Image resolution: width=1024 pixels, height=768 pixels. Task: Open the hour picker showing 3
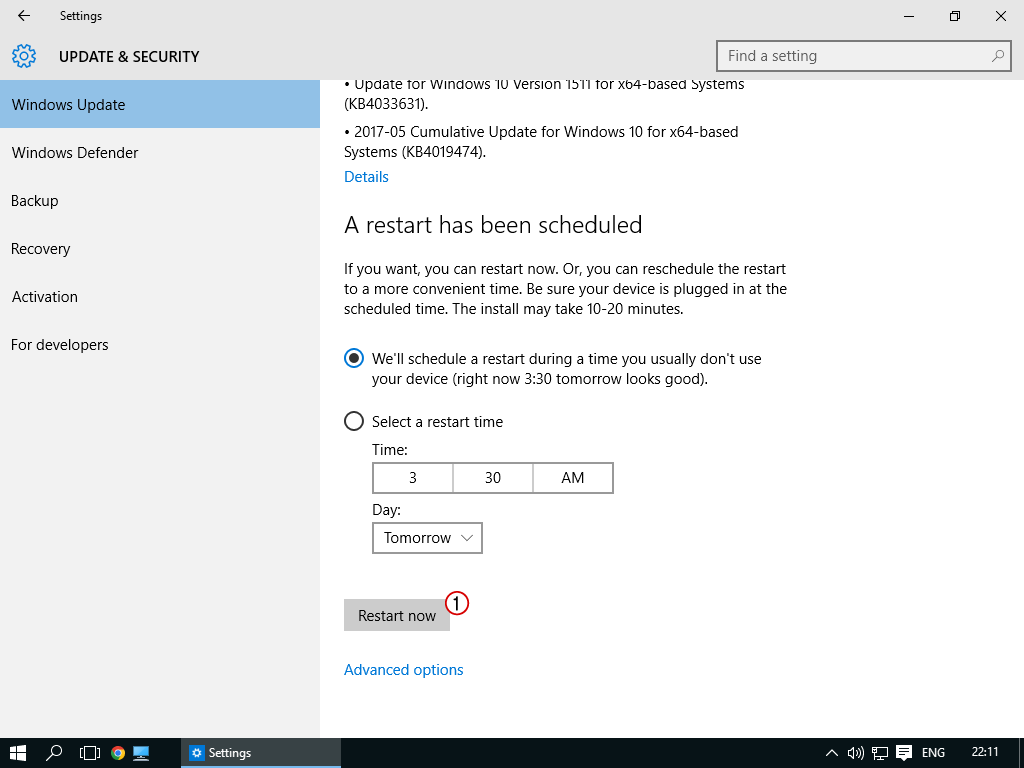pos(413,478)
